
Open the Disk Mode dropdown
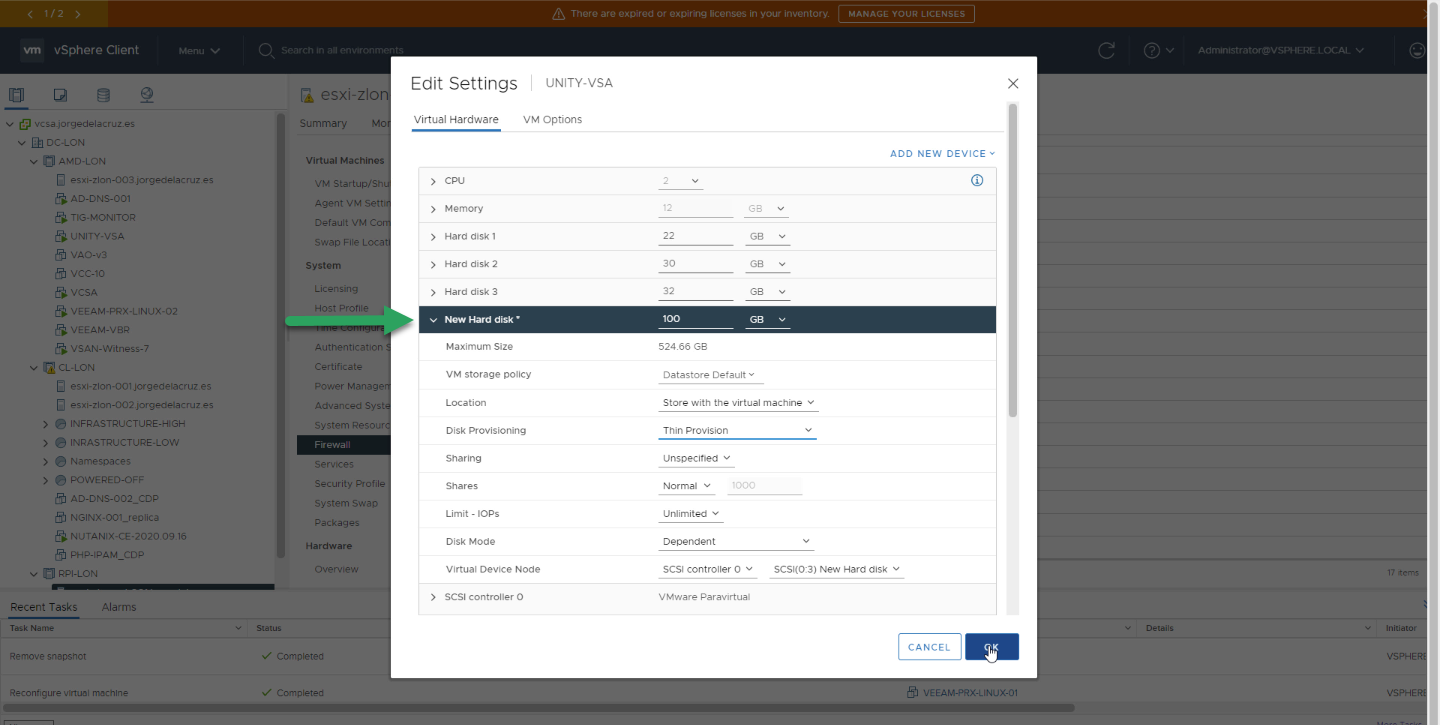(737, 542)
